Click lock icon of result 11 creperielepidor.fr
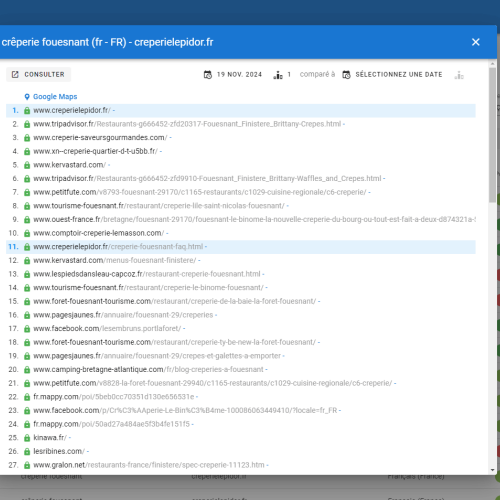 pos(27,247)
